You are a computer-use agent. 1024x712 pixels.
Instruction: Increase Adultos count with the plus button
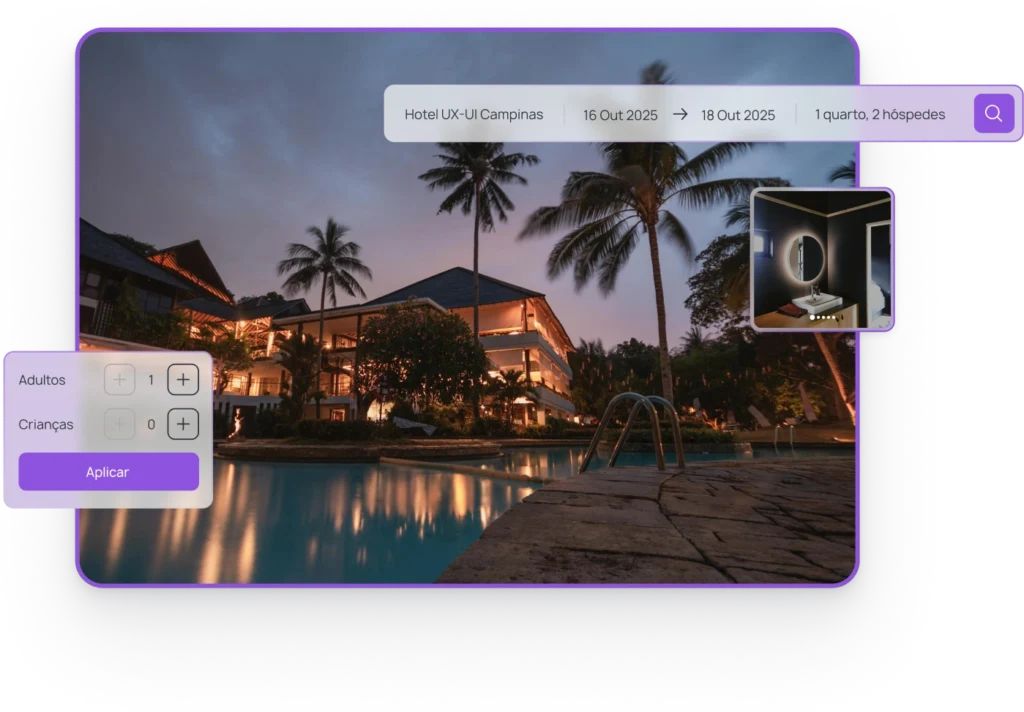pyautogui.click(x=183, y=380)
